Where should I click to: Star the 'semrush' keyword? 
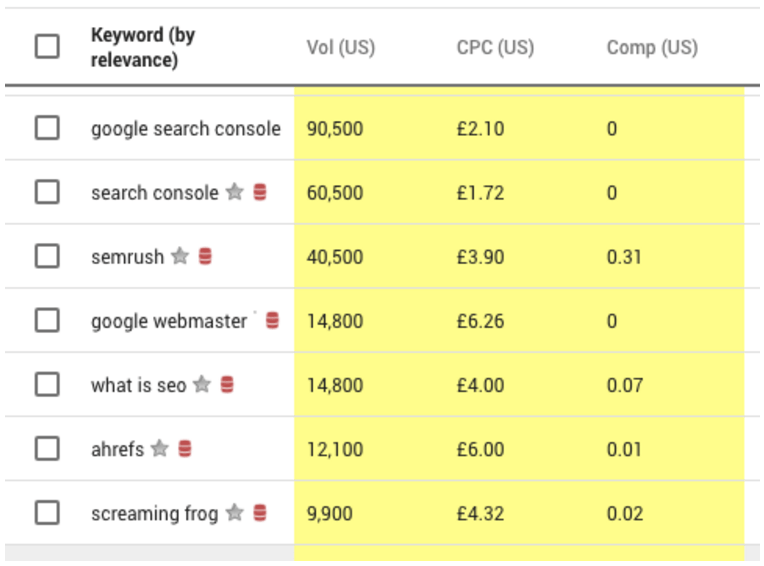[180, 257]
